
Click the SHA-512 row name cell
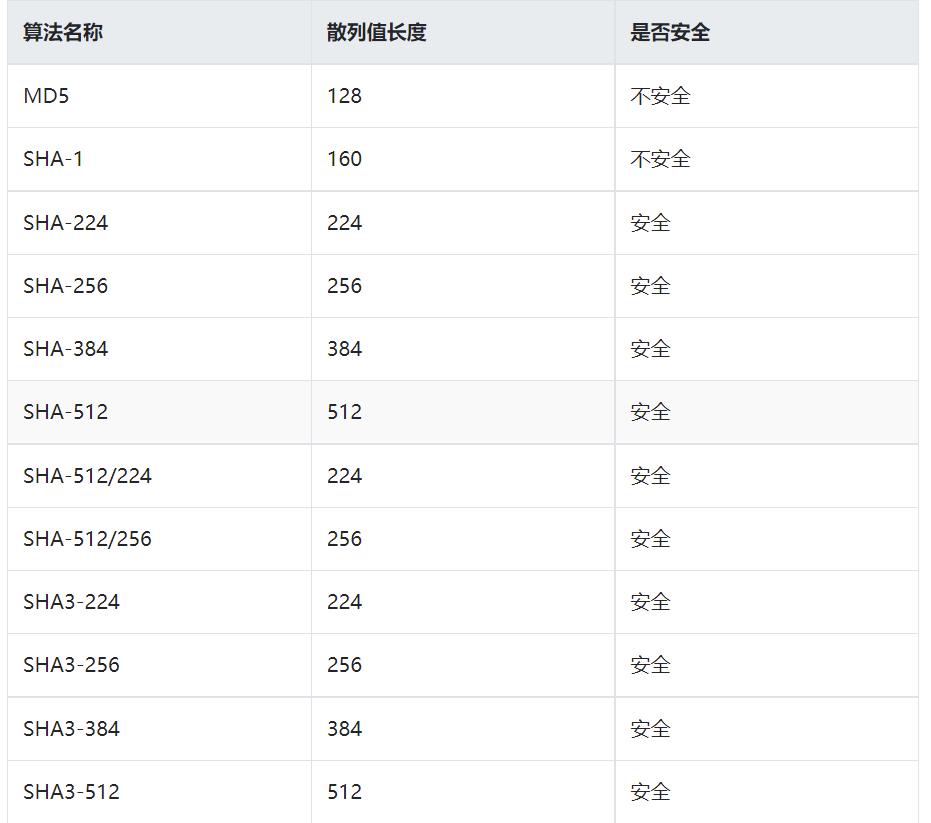click(66, 412)
